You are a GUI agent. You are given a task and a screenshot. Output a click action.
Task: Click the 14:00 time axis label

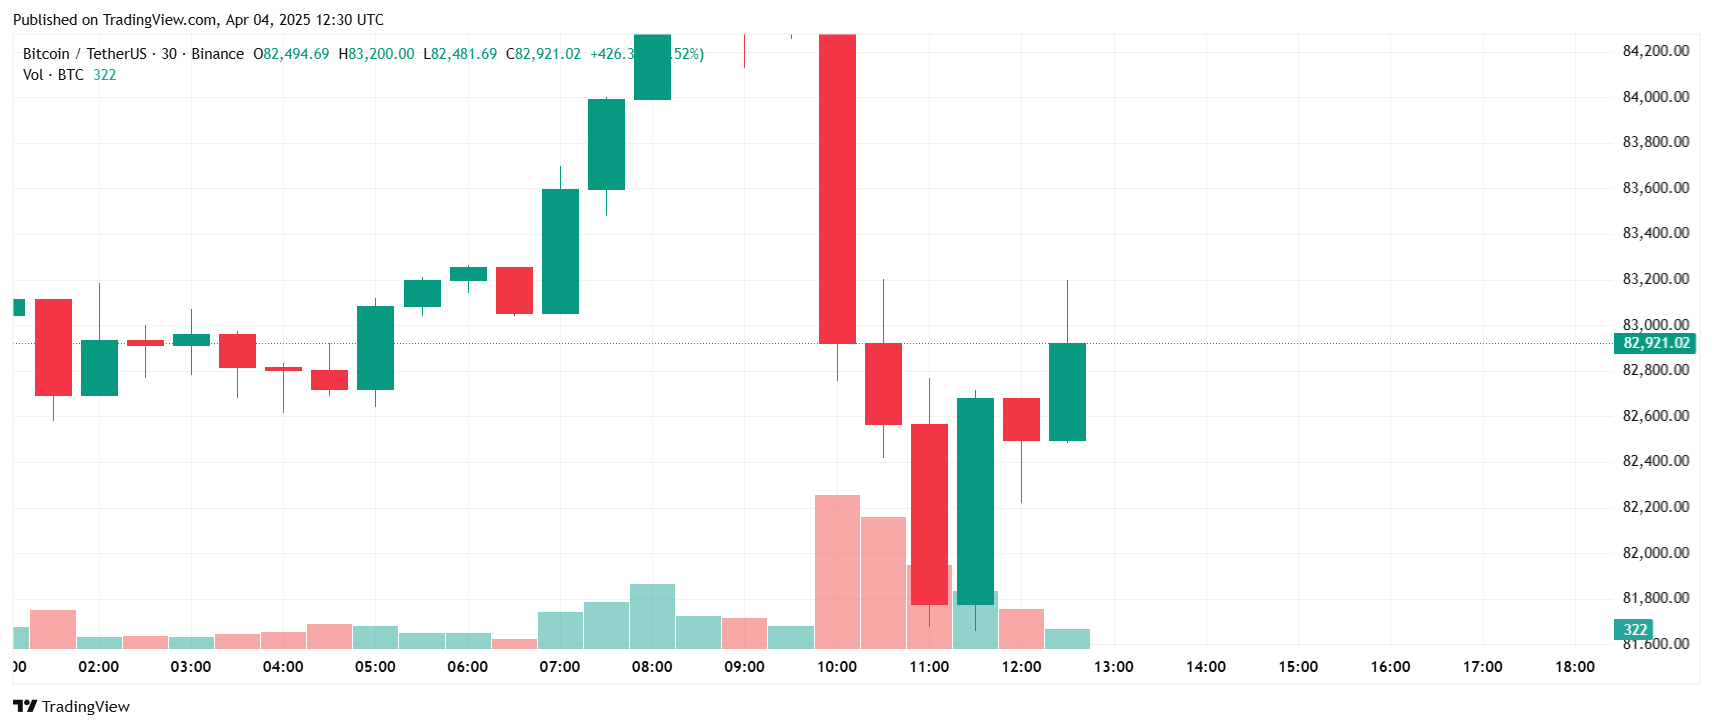pos(1206,667)
